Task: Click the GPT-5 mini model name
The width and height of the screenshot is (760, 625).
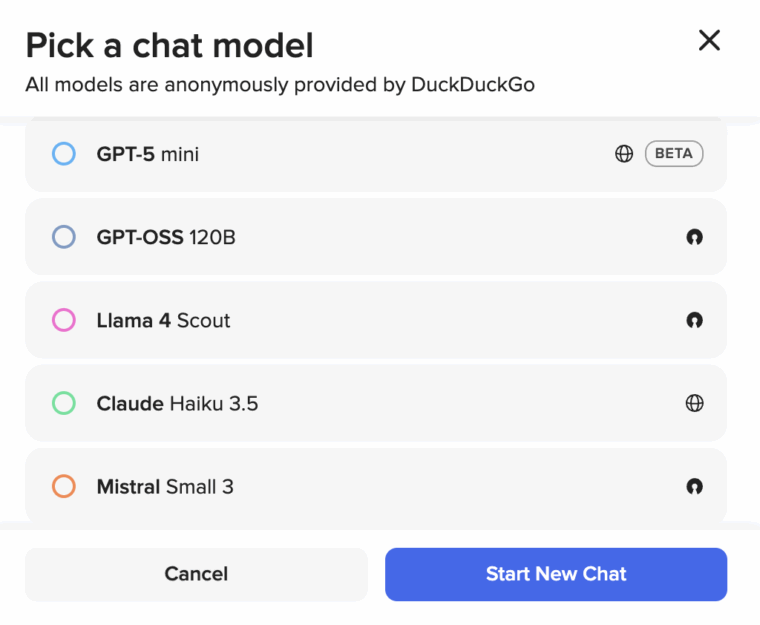Action: point(148,154)
